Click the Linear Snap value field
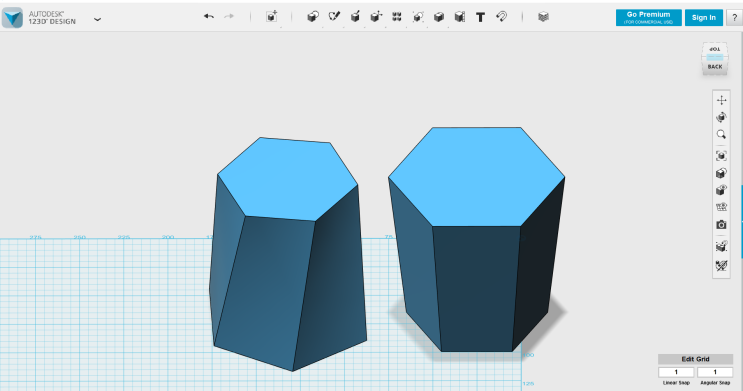Screen dimensions: 743x391 (676, 372)
